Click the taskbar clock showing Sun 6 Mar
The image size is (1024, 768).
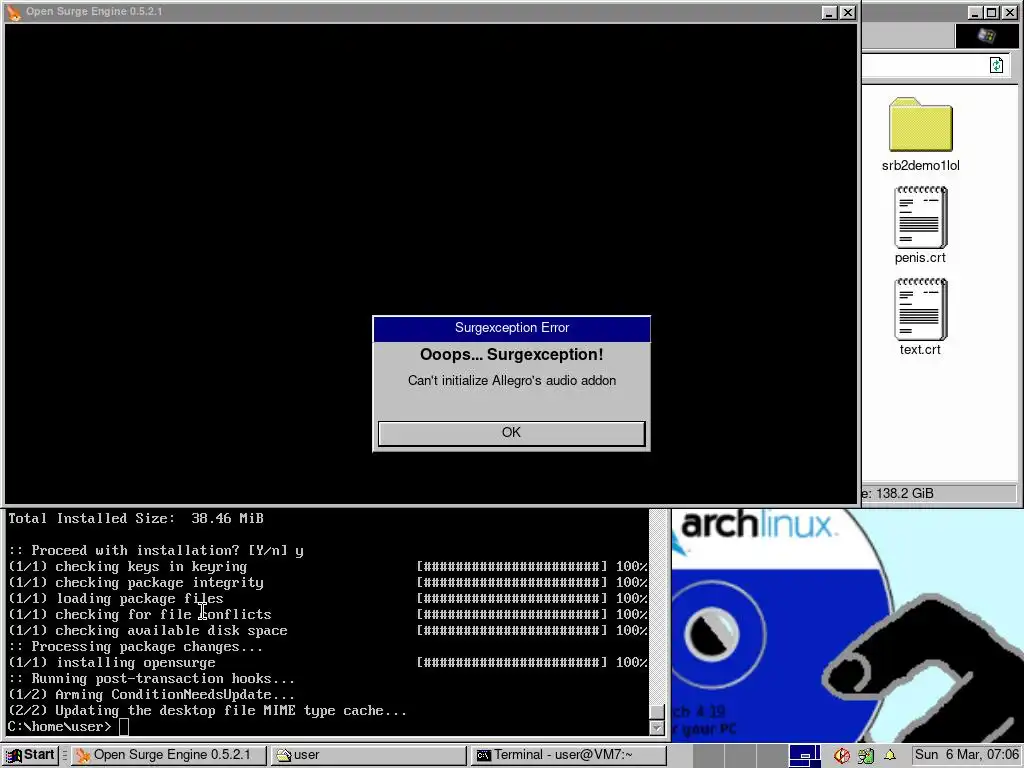[x=967, y=755]
